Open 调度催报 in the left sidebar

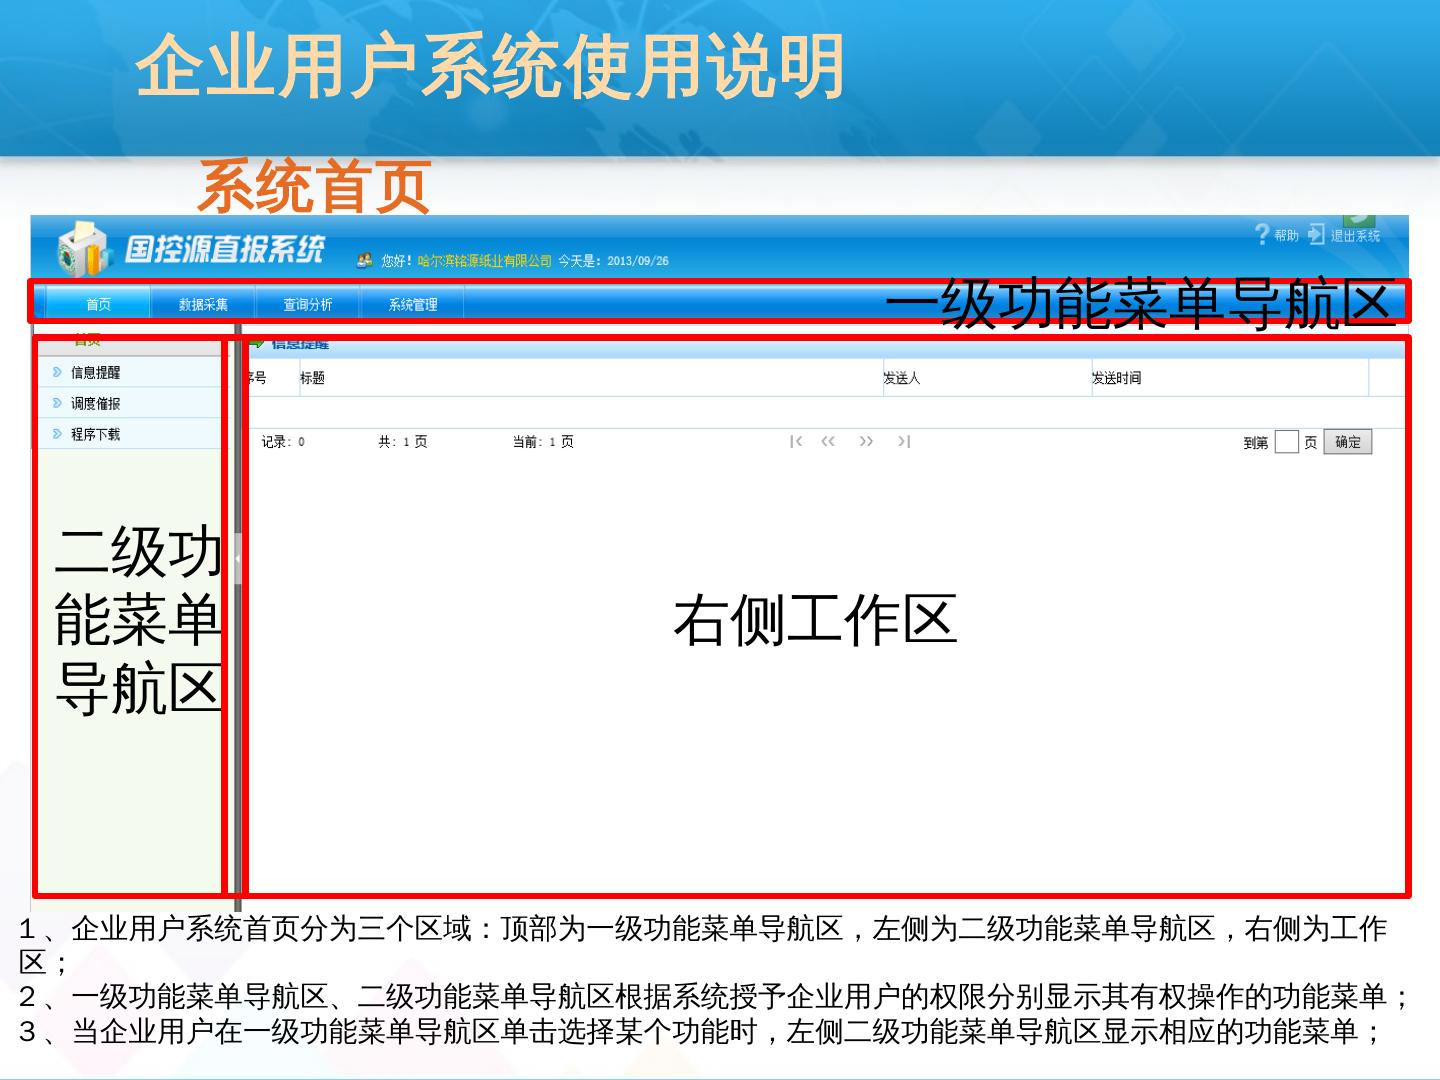pos(95,404)
